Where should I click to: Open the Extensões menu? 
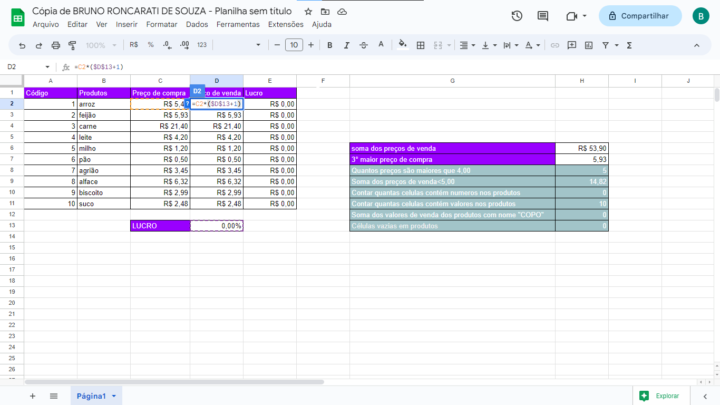click(x=286, y=24)
